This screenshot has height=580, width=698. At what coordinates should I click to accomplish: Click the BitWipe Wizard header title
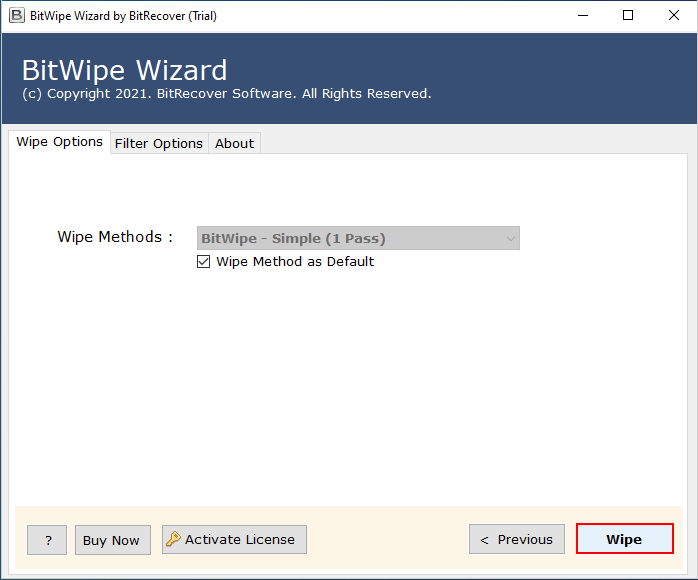[x=125, y=70]
